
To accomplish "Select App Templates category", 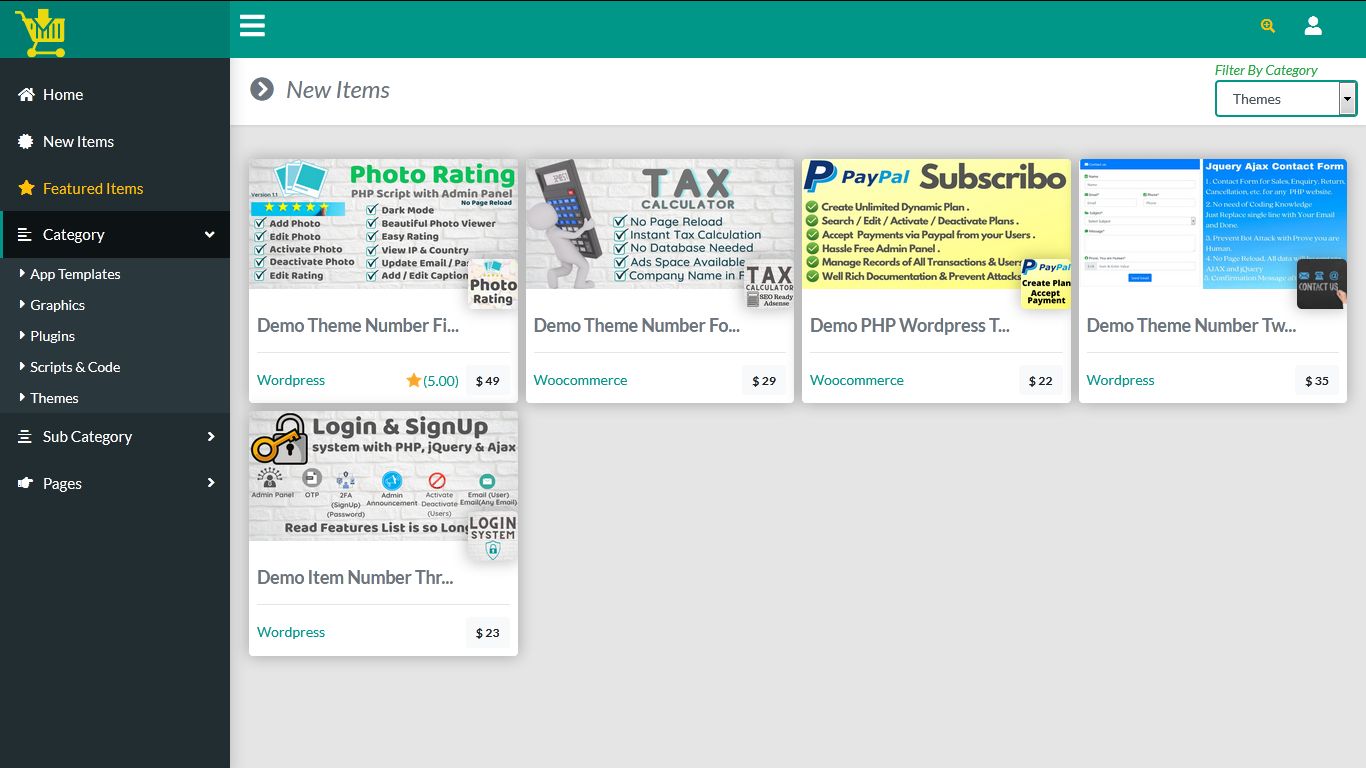I will [x=75, y=274].
